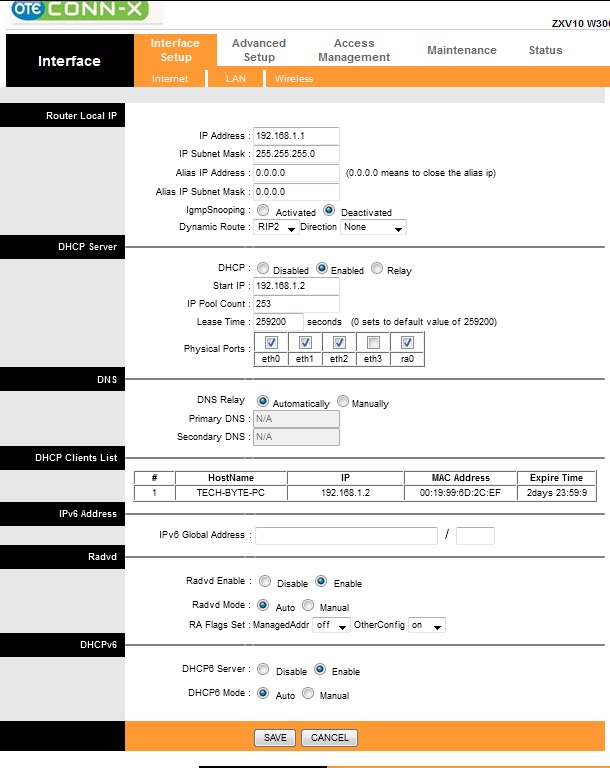
Task: Set Radvd Enable to Disable
Action: point(265,581)
